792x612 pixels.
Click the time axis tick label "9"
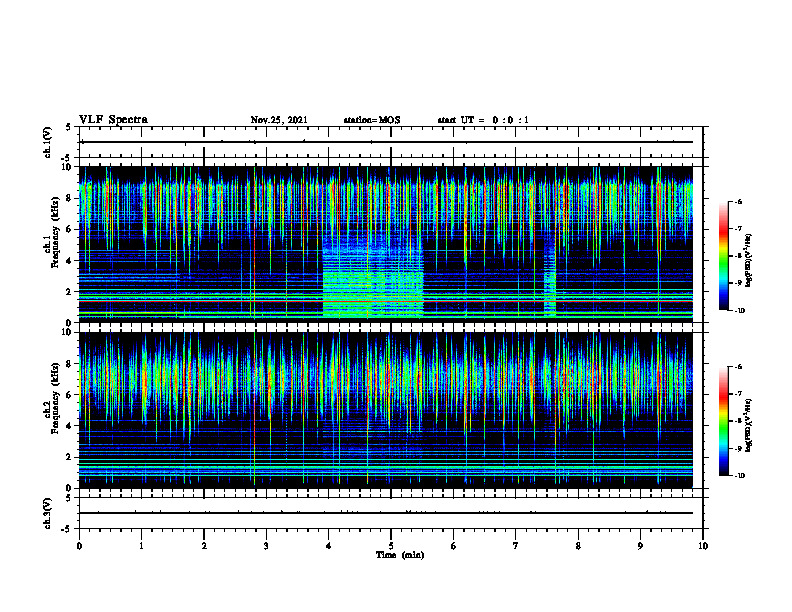(x=640, y=546)
